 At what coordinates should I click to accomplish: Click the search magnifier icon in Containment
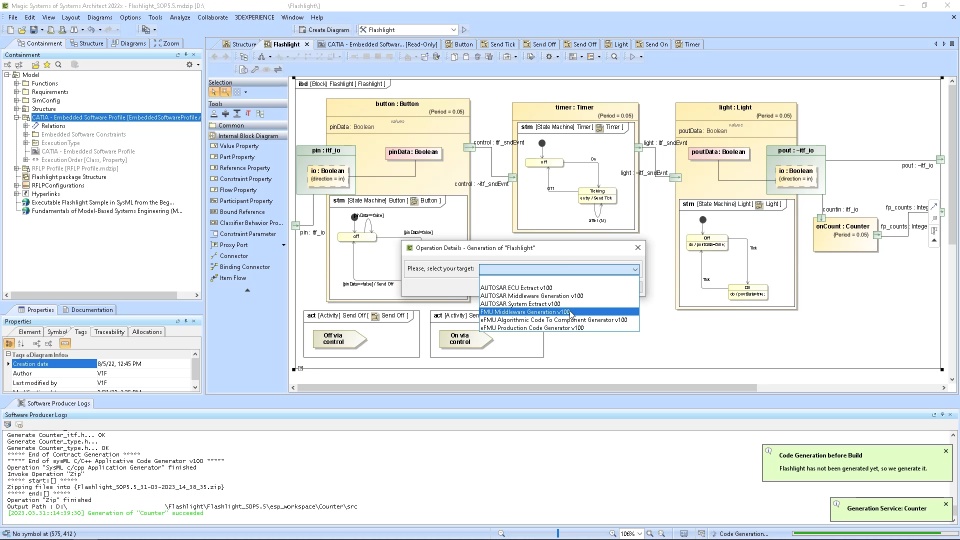pos(58,64)
